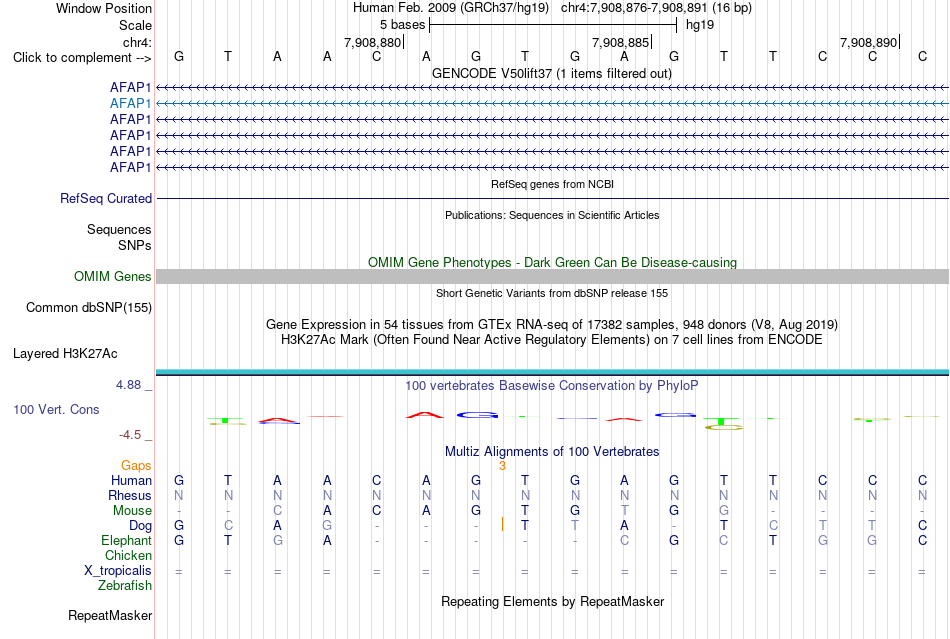950x639 pixels.
Task: Click the Scale label on the left
Action: click(135, 25)
